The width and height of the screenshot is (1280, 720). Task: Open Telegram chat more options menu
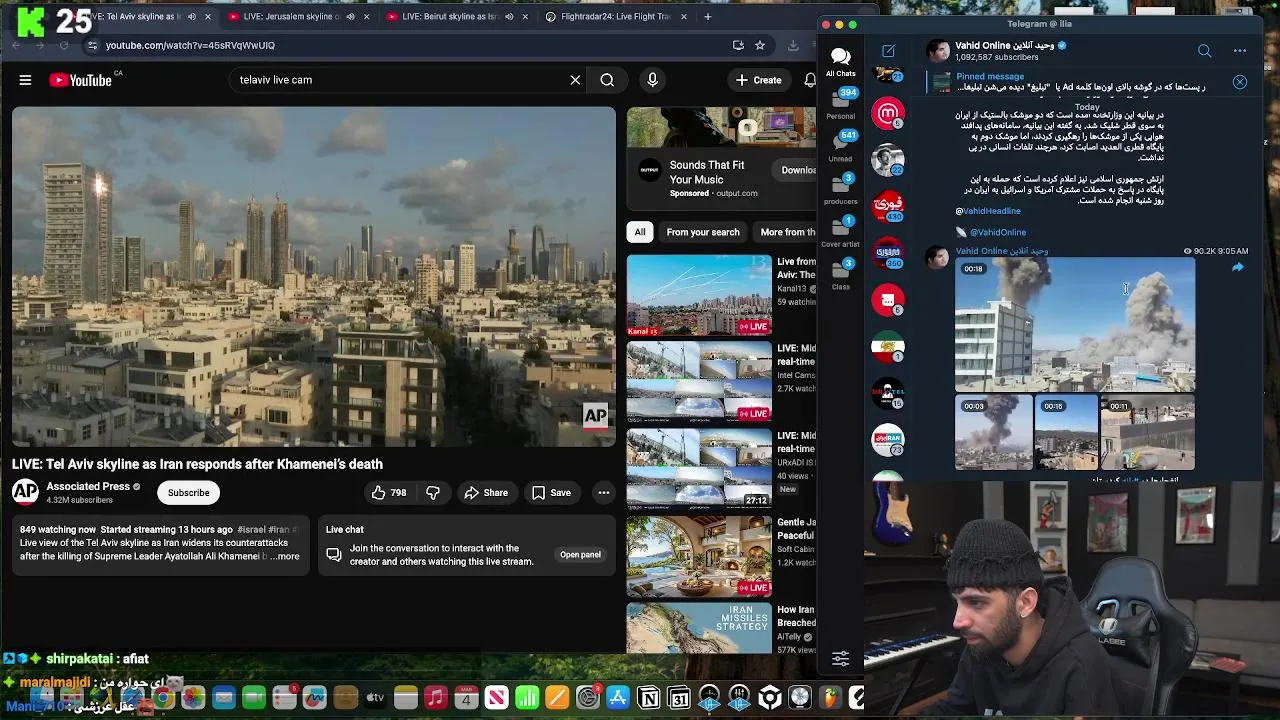(x=1240, y=51)
